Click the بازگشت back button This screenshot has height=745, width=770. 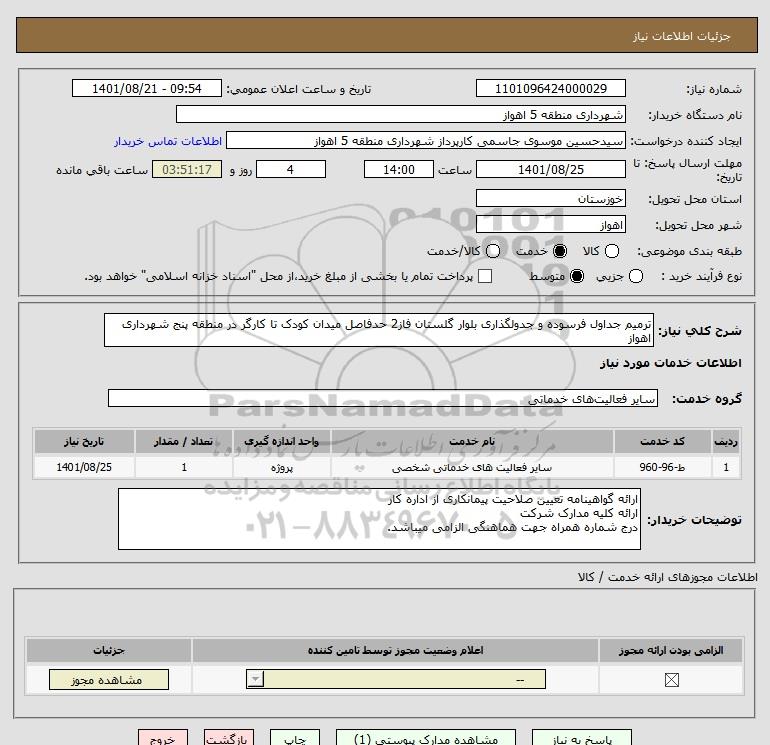point(229,738)
